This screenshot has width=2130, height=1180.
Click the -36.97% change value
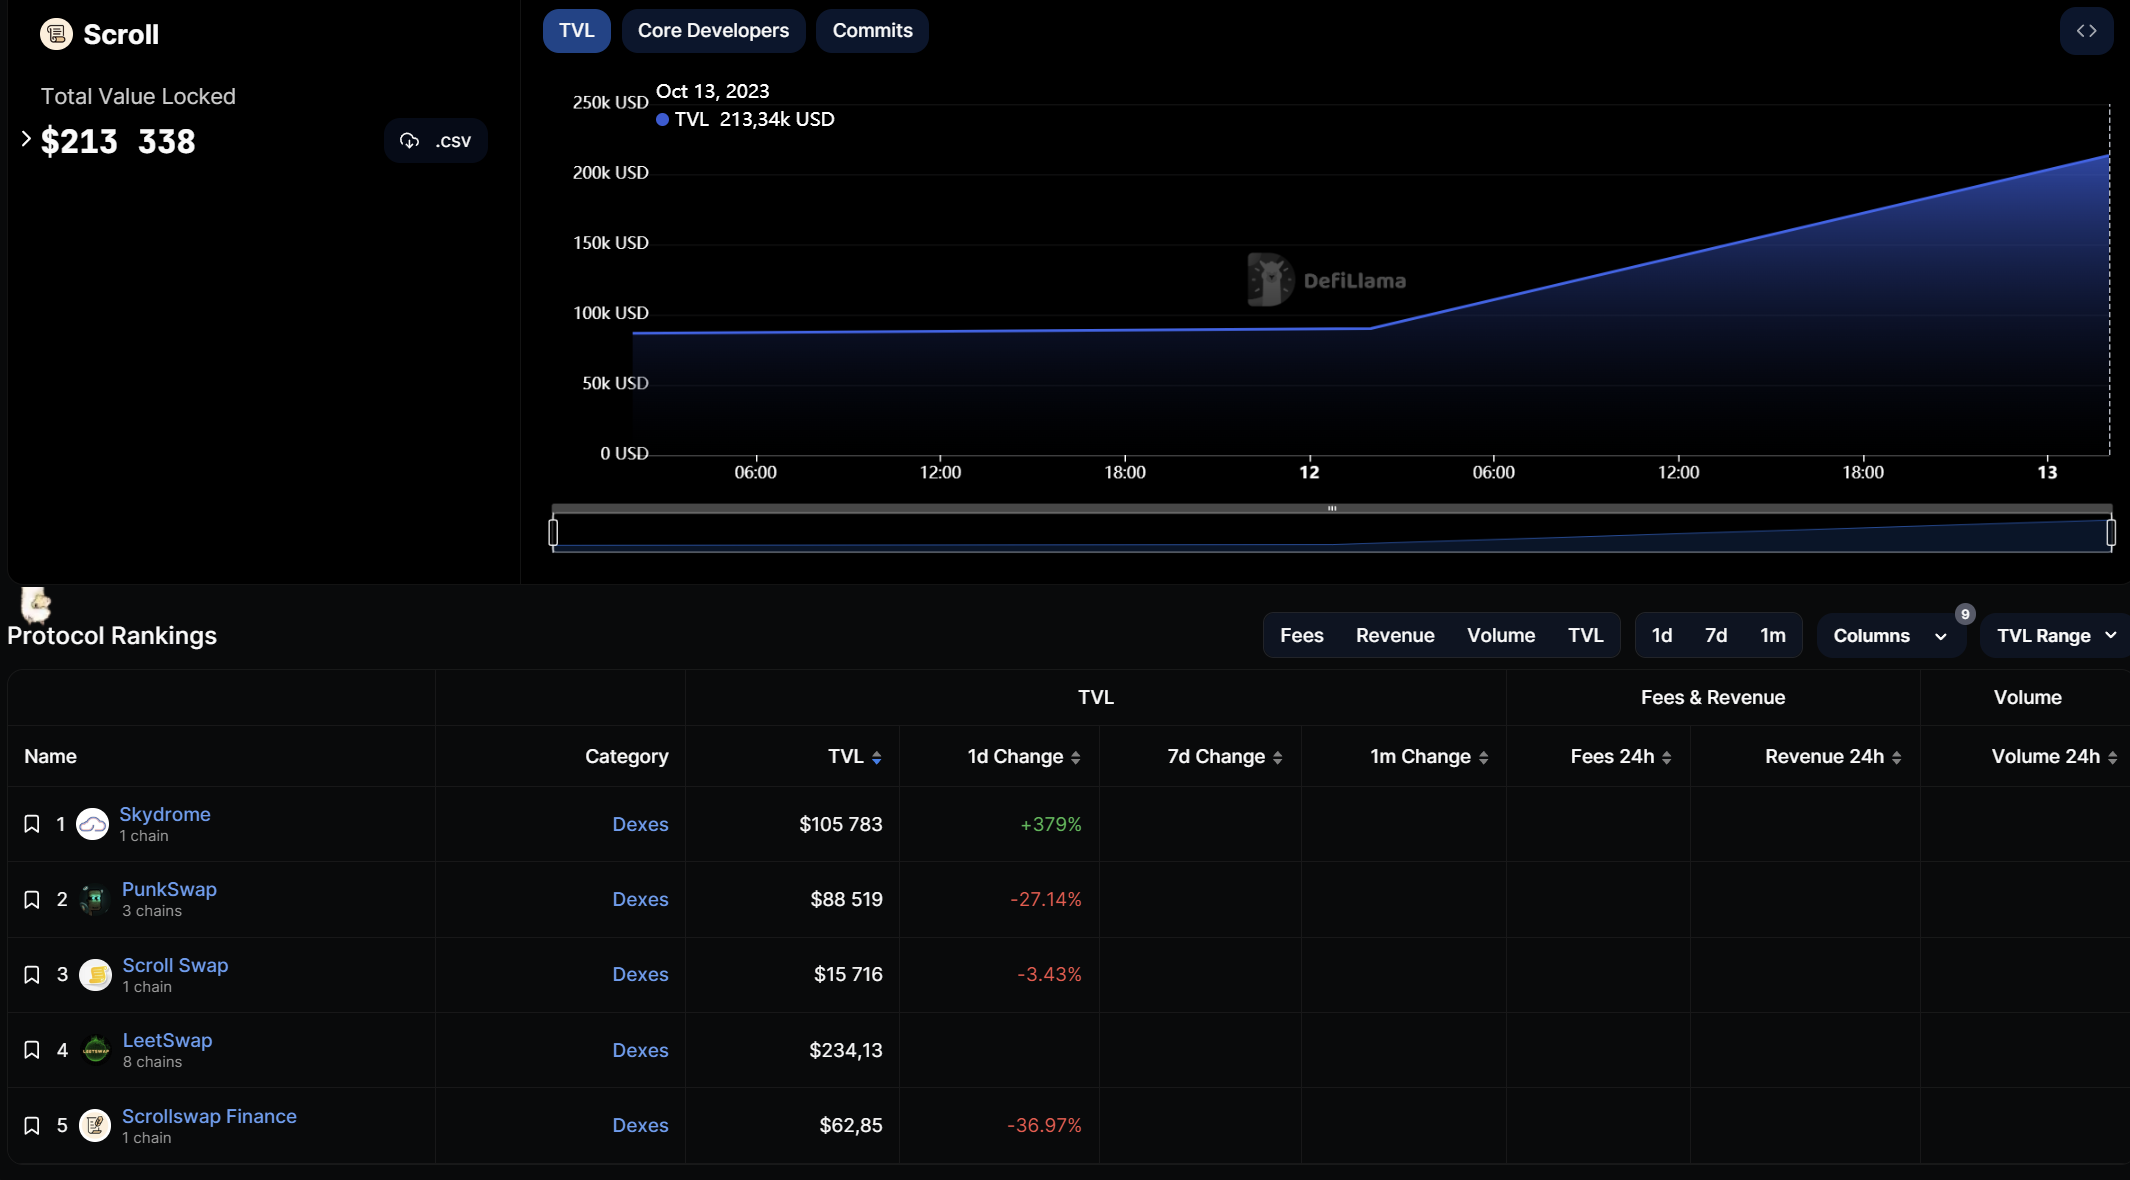1044,1126
